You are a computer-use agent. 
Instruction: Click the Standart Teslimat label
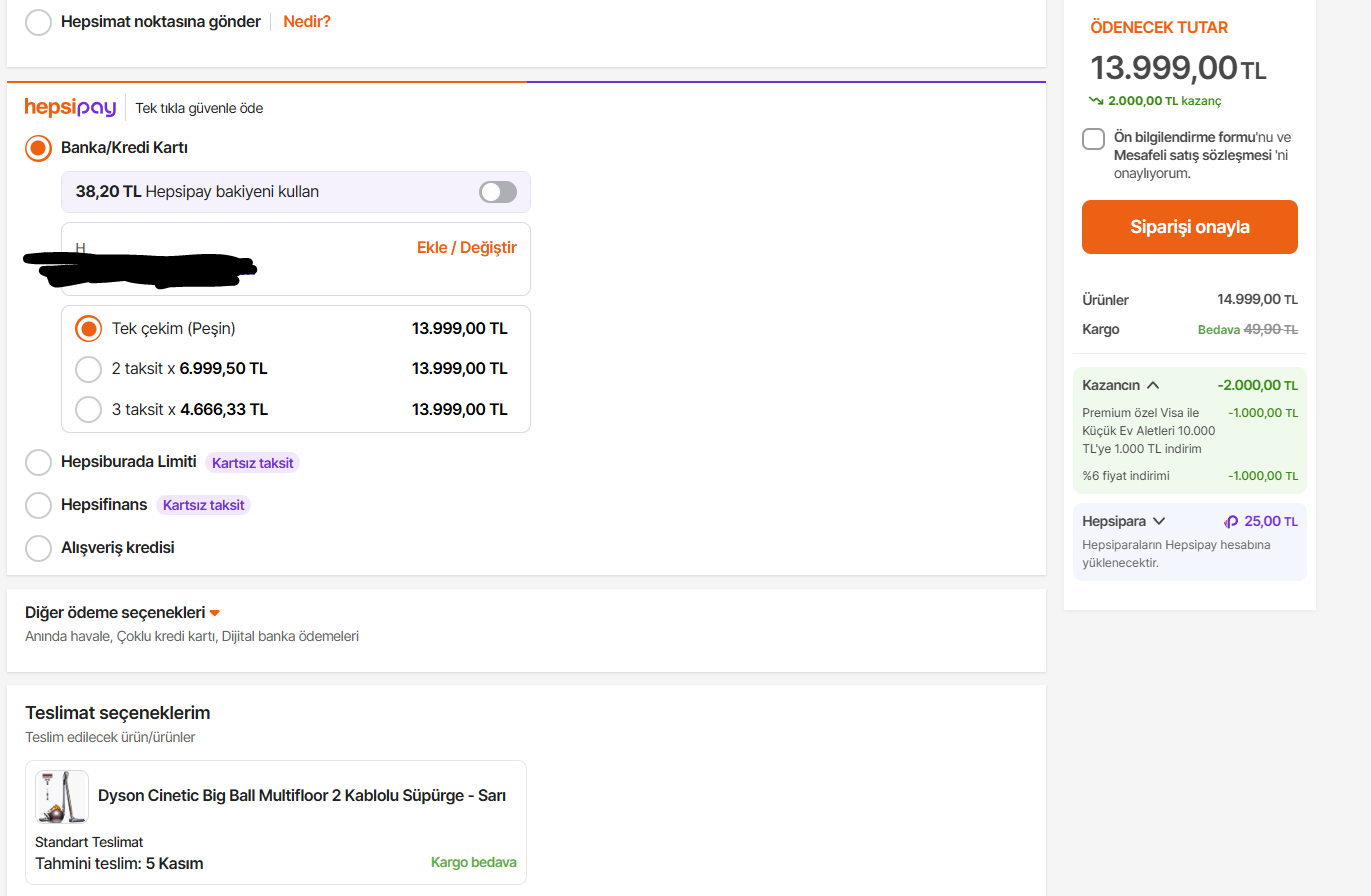coord(89,842)
